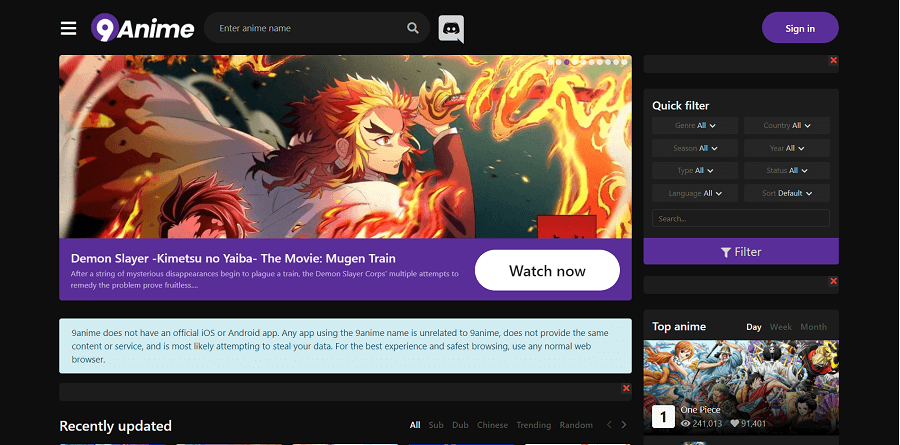Click the One Piece likes count 91,401
The height and width of the screenshot is (445, 900).
click(748, 424)
